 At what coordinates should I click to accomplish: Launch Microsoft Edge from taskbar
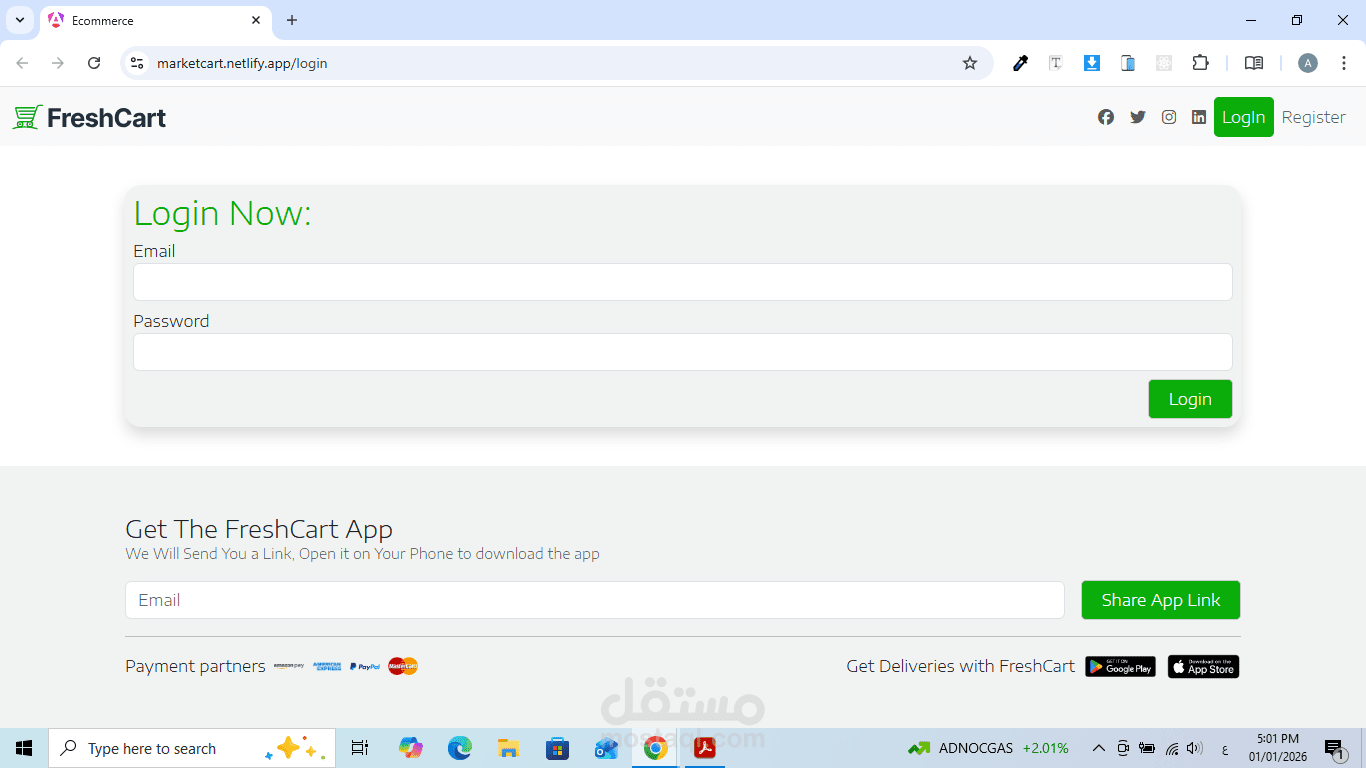459,748
